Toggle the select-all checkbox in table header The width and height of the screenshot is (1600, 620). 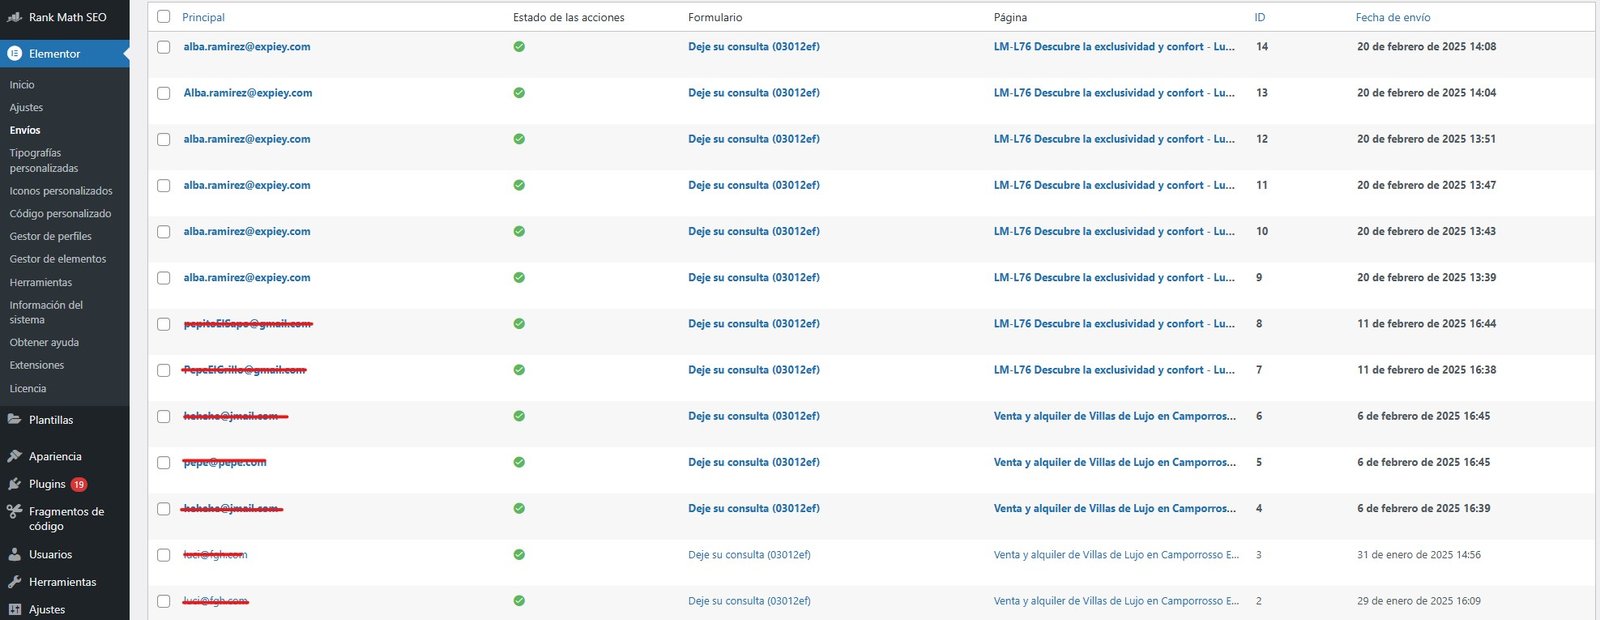(x=164, y=17)
